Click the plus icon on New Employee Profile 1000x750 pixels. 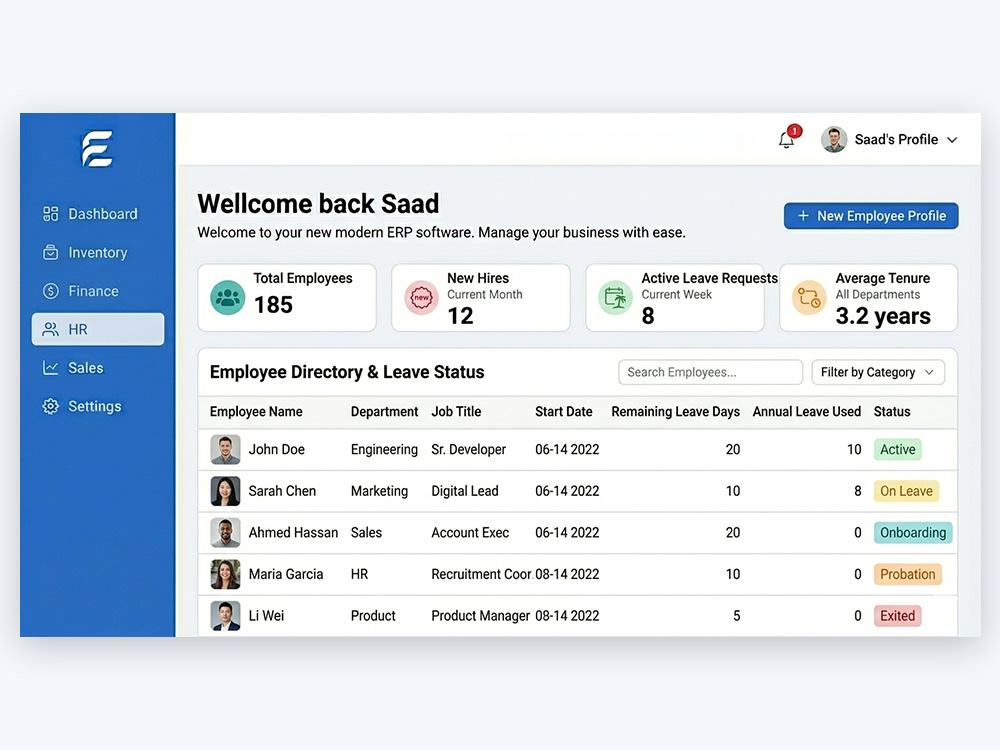coord(804,216)
